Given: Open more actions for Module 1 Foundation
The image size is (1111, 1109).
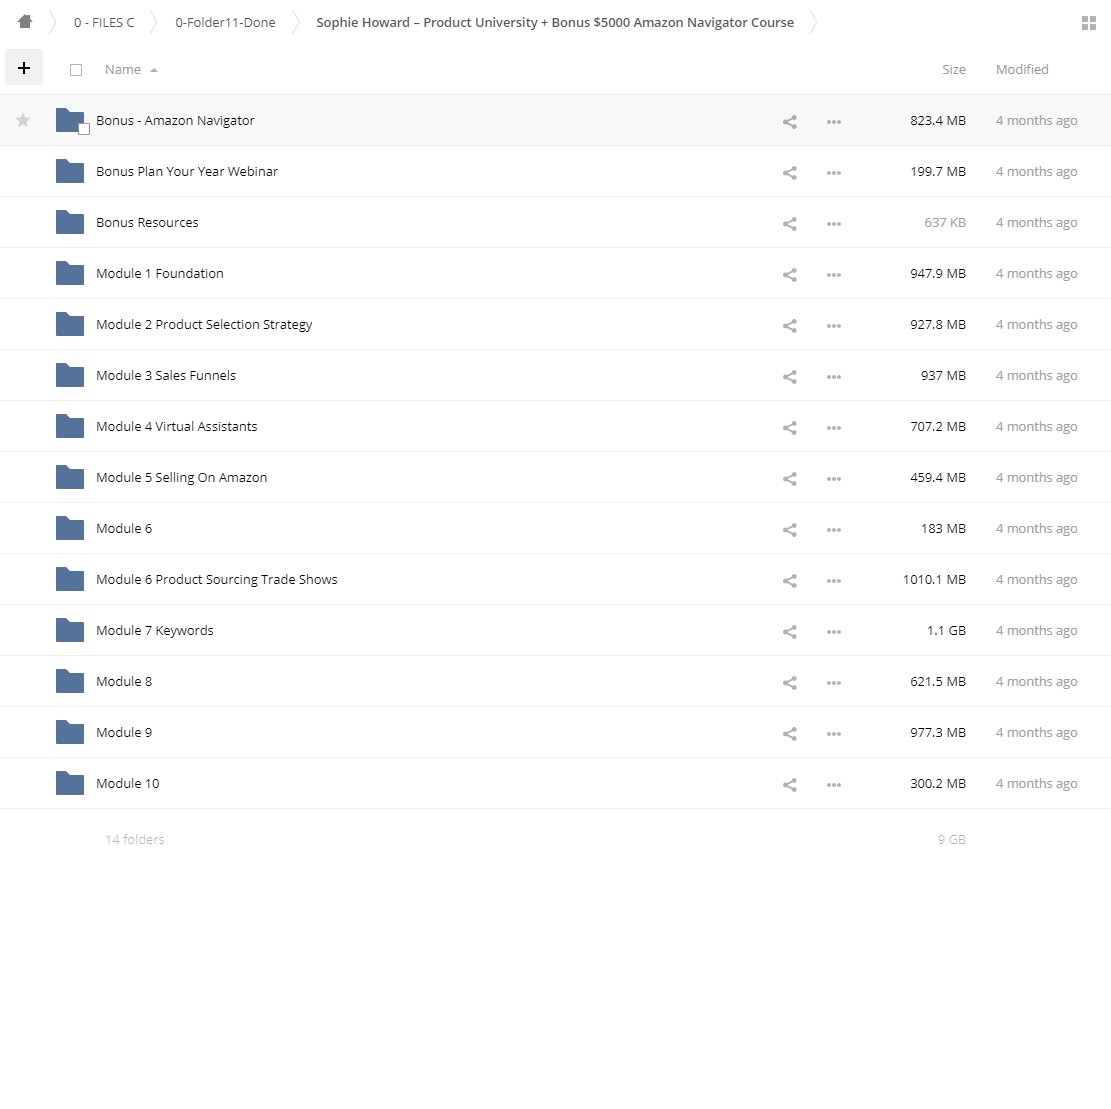Looking at the screenshot, I should click(834, 275).
